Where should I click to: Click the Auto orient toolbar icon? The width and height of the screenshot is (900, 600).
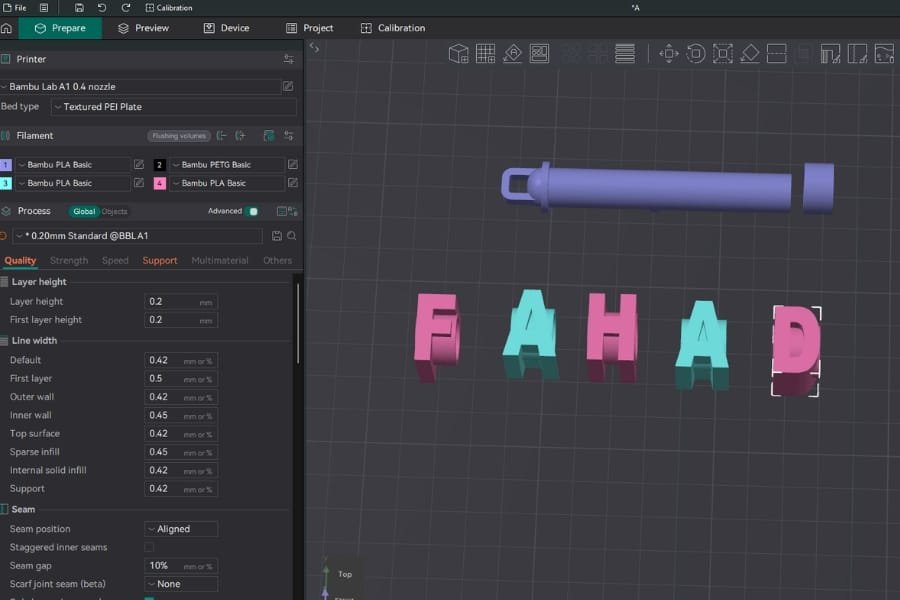(x=512, y=54)
